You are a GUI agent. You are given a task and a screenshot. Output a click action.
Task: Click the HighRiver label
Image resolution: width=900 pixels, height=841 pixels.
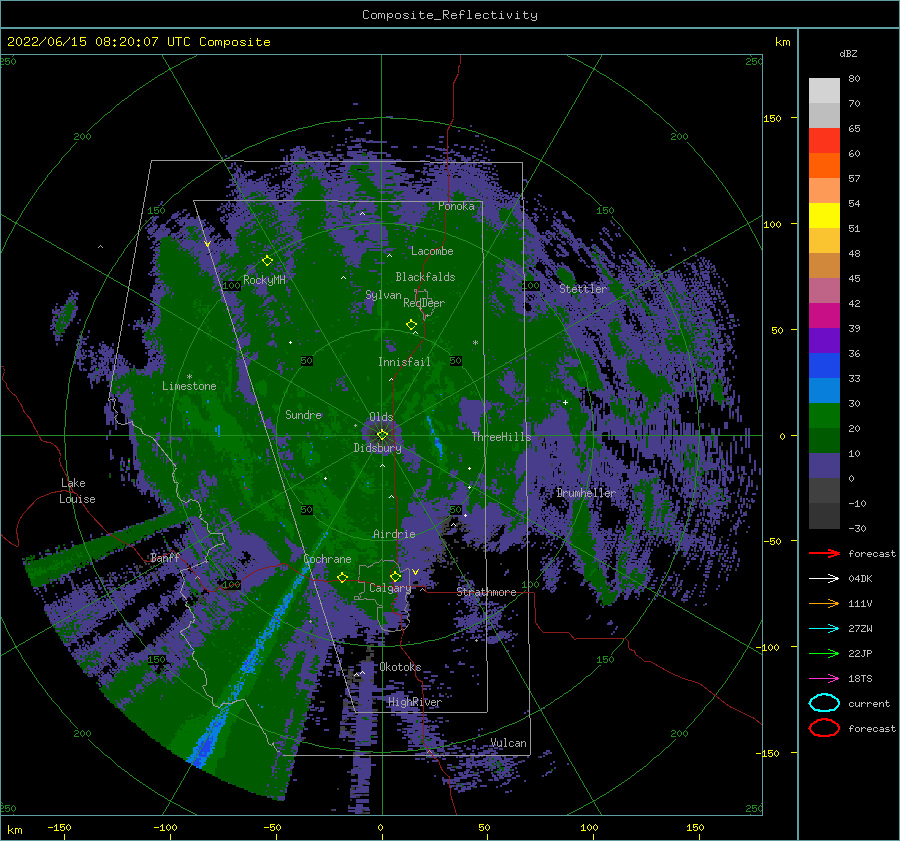tap(415, 702)
